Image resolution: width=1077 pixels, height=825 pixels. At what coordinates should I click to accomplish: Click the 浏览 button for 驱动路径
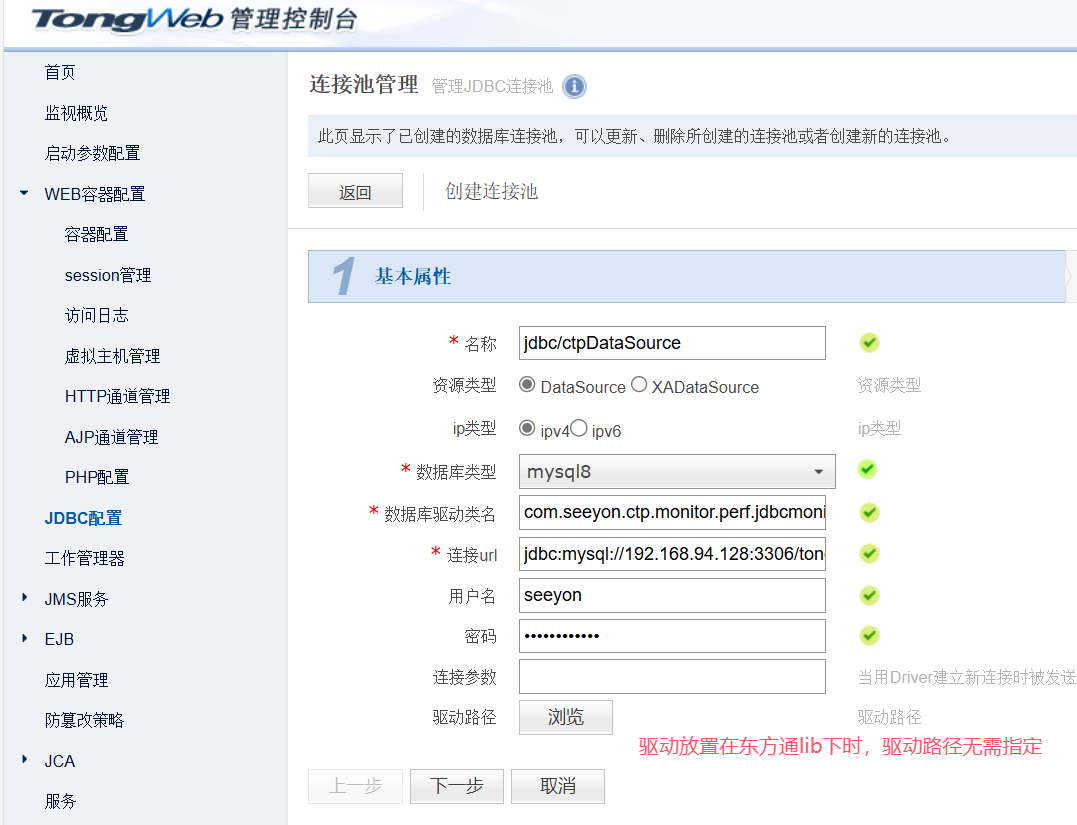tap(565, 717)
